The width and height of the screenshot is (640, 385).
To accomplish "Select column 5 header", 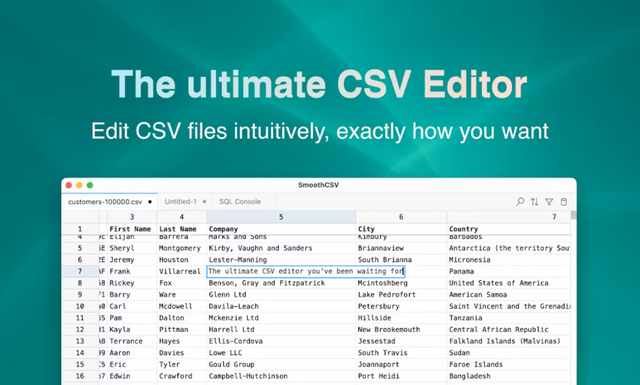I will point(281,217).
